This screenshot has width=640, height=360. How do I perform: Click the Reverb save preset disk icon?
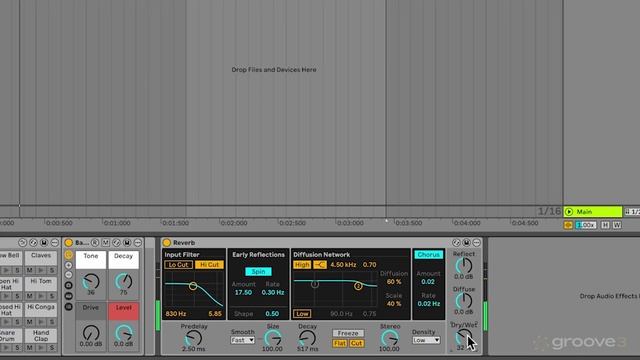(466, 242)
